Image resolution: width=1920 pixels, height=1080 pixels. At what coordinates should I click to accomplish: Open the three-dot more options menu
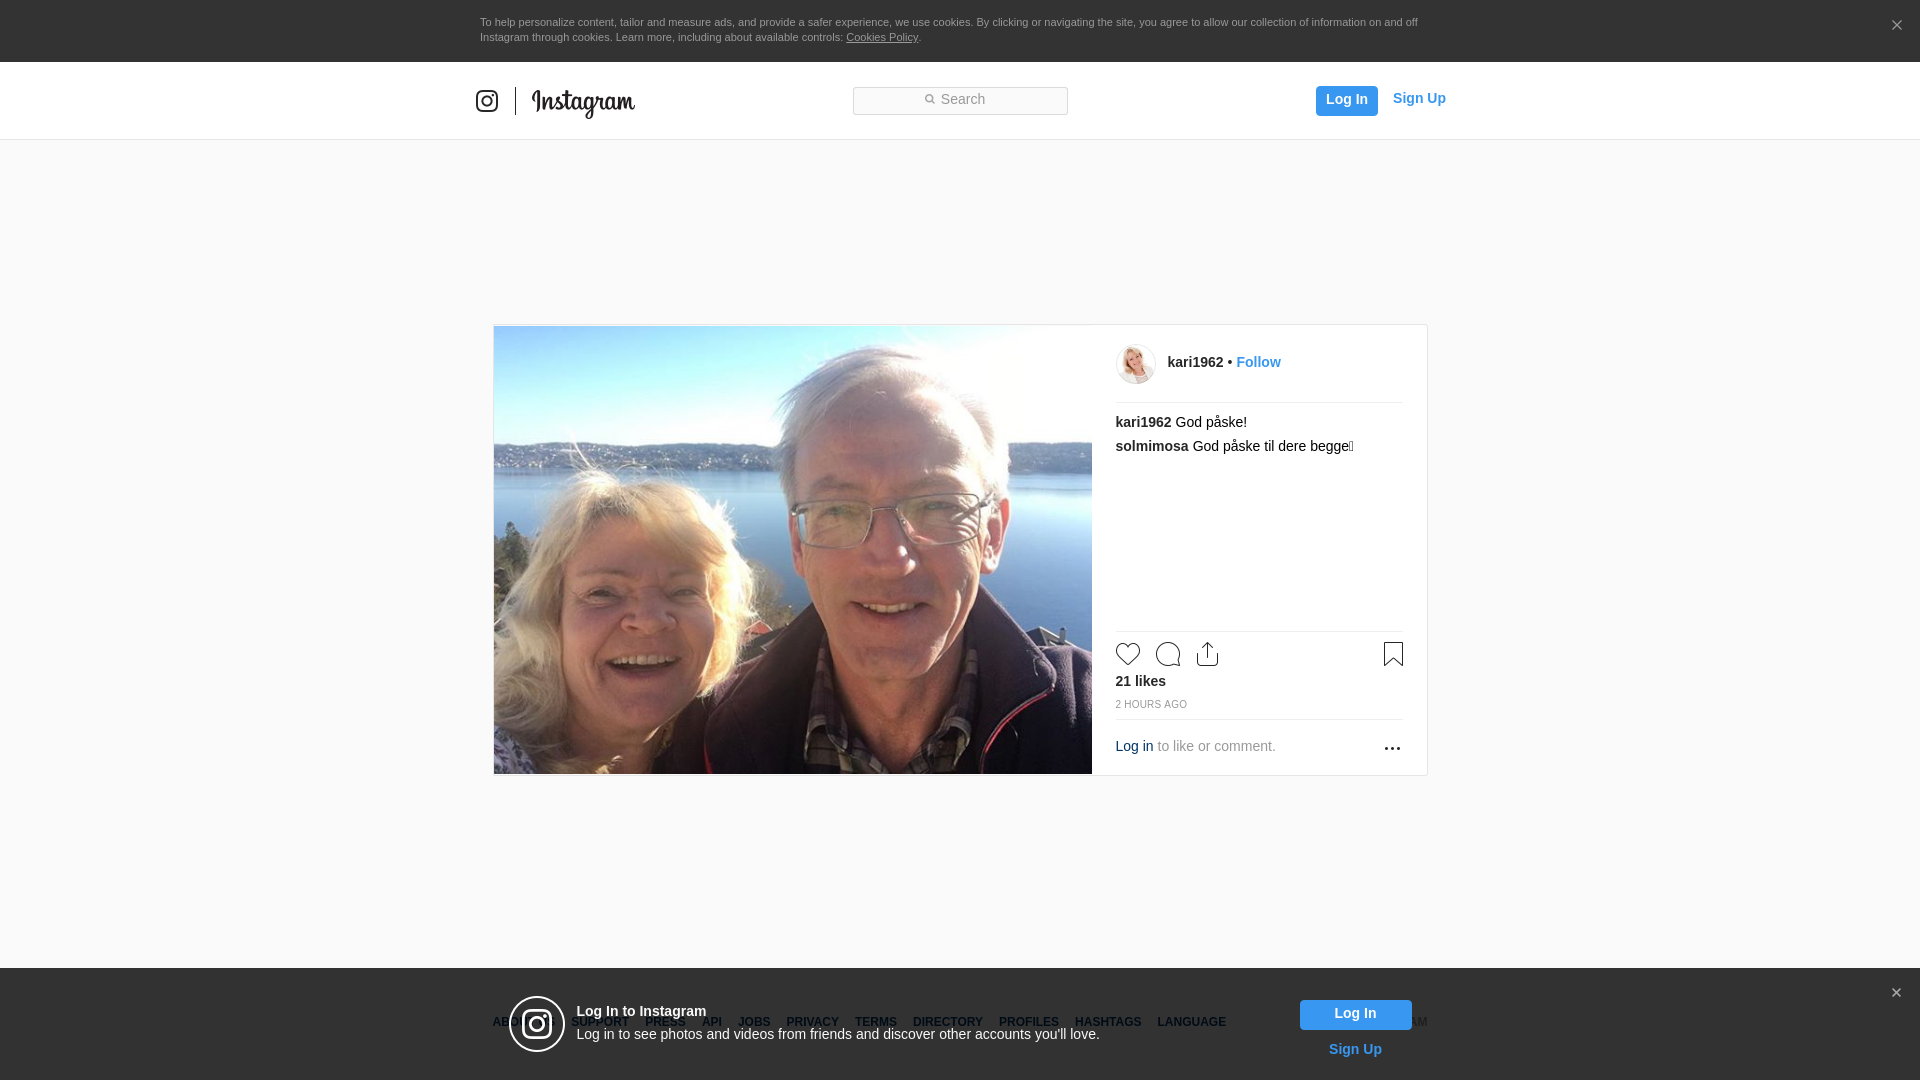click(1392, 748)
